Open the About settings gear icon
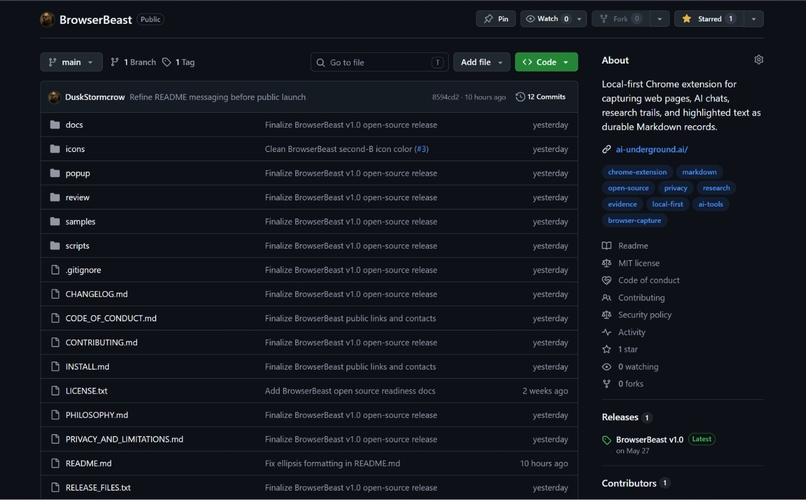Screen dimensions: 806x504 [x=758, y=60]
